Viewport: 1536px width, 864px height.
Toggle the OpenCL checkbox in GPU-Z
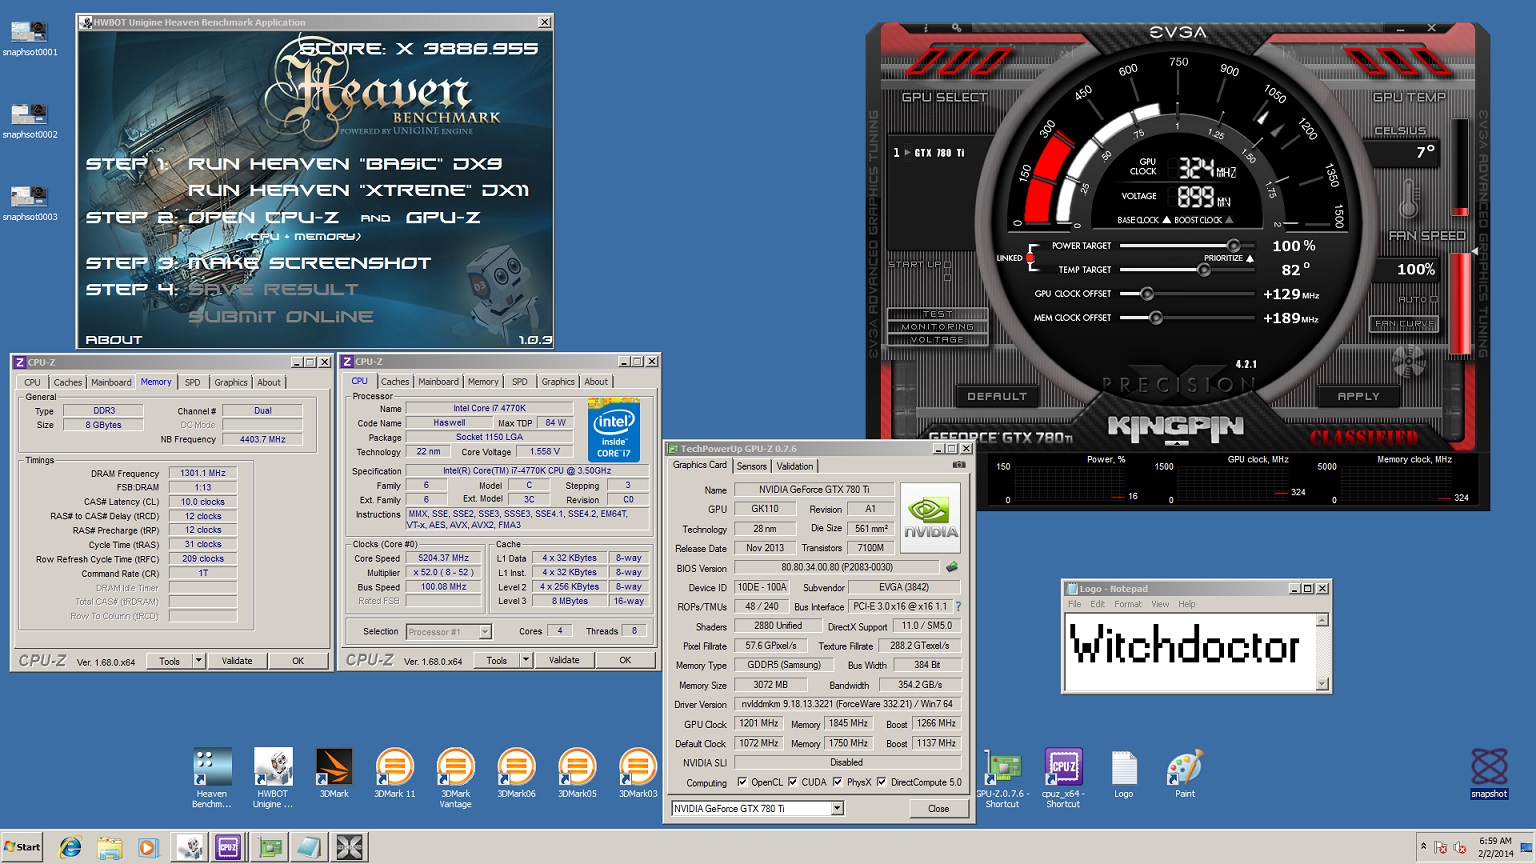click(742, 782)
